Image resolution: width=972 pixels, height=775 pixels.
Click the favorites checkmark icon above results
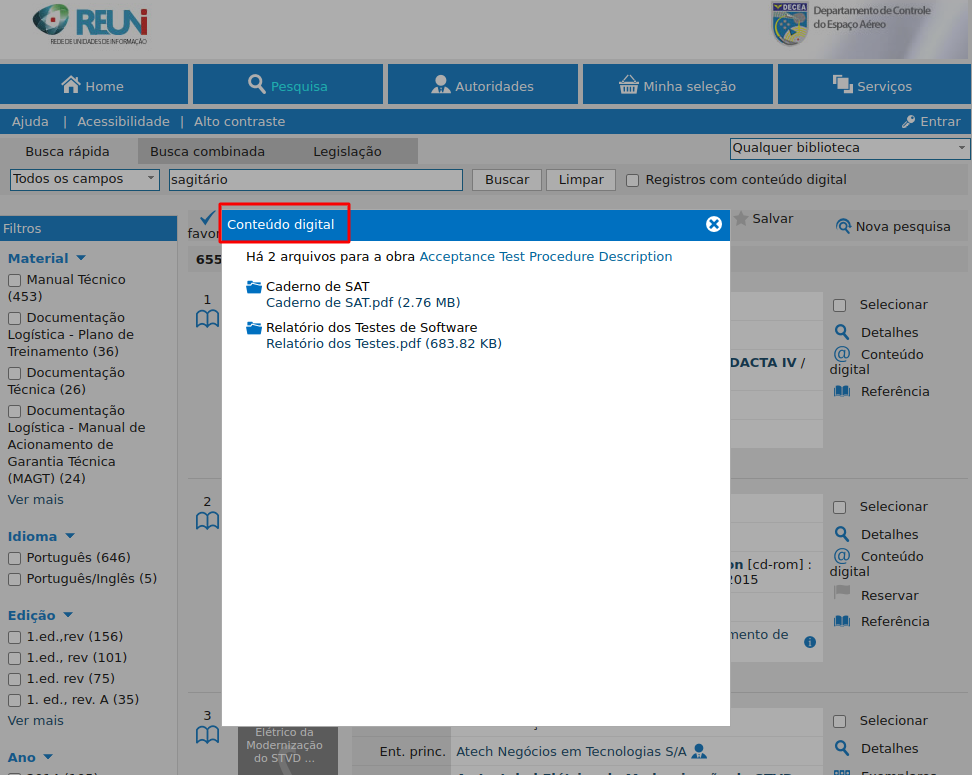pyautogui.click(x=208, y=217)
